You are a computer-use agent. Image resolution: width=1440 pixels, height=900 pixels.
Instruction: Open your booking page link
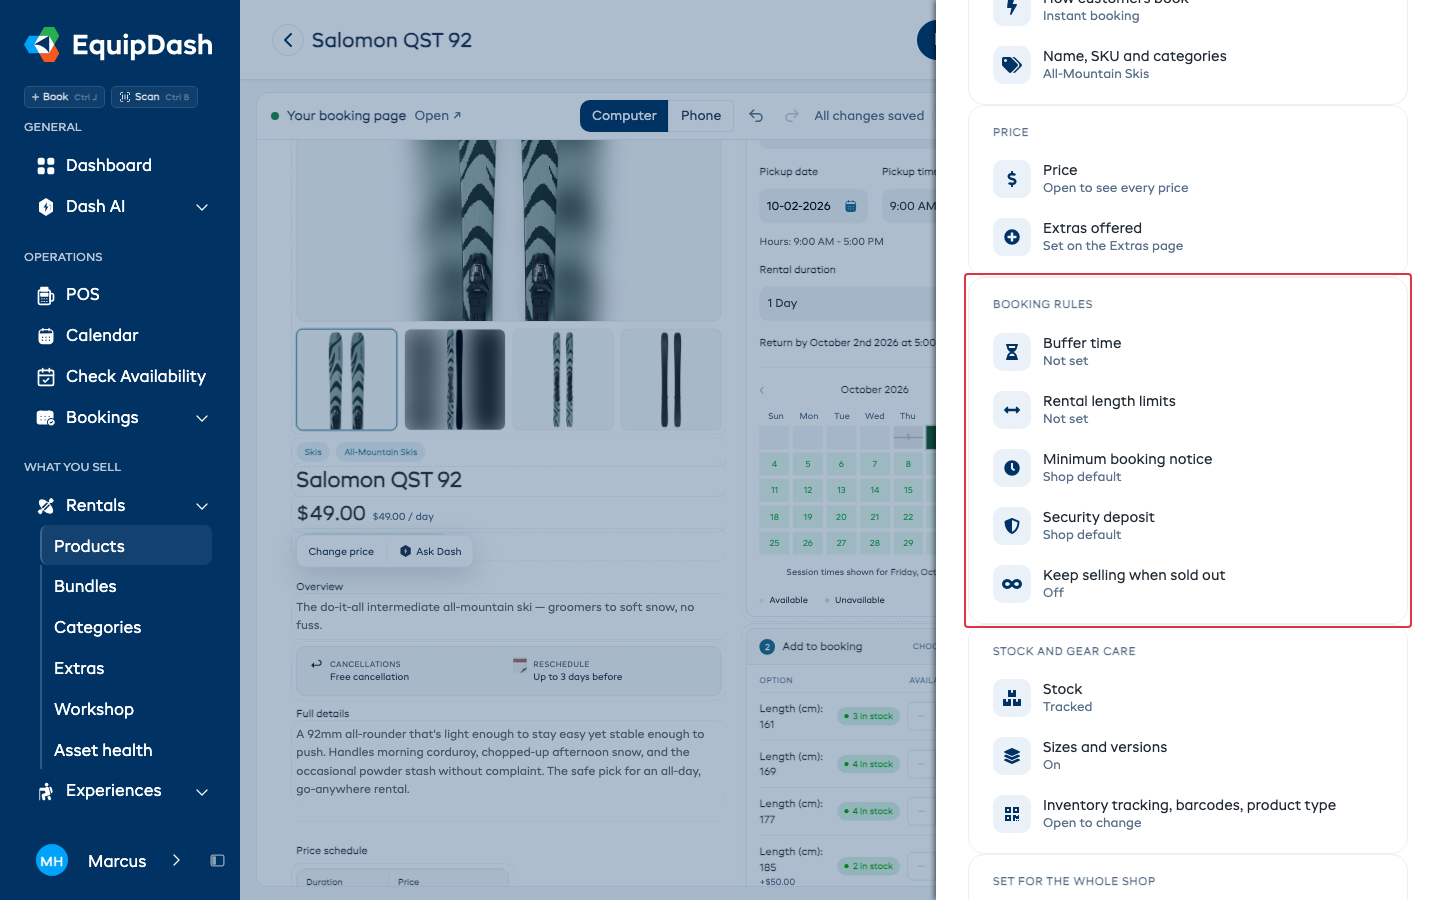coord(438,116)
